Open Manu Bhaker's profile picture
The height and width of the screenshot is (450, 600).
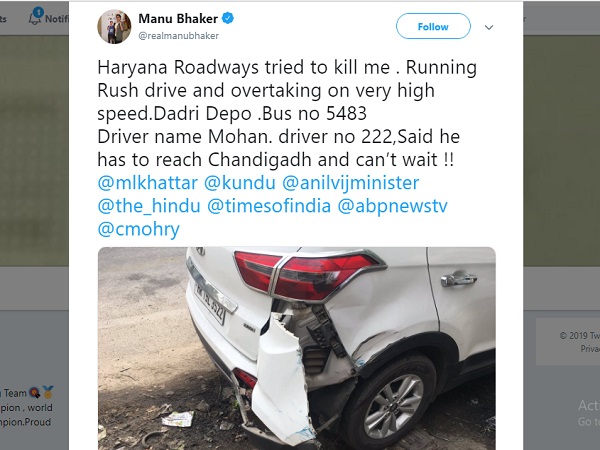114,27
